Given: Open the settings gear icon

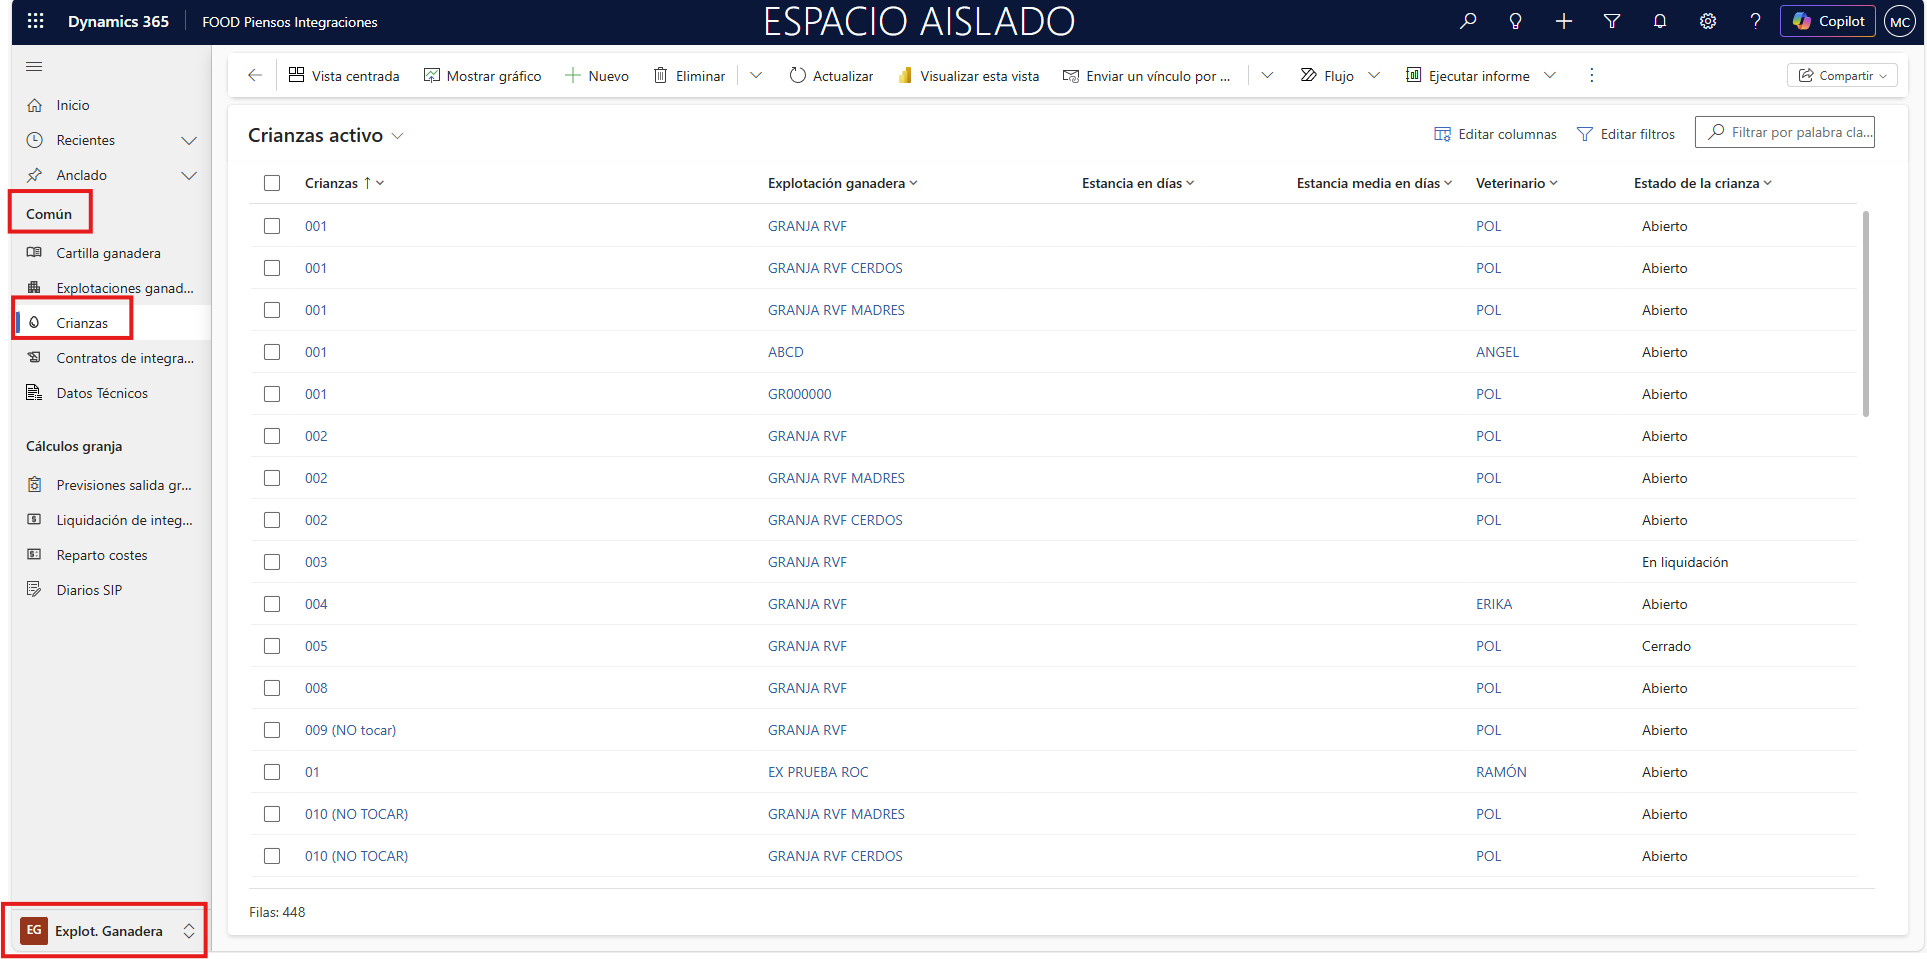Looking at the screenshot, I should (x=1707, y=21).
